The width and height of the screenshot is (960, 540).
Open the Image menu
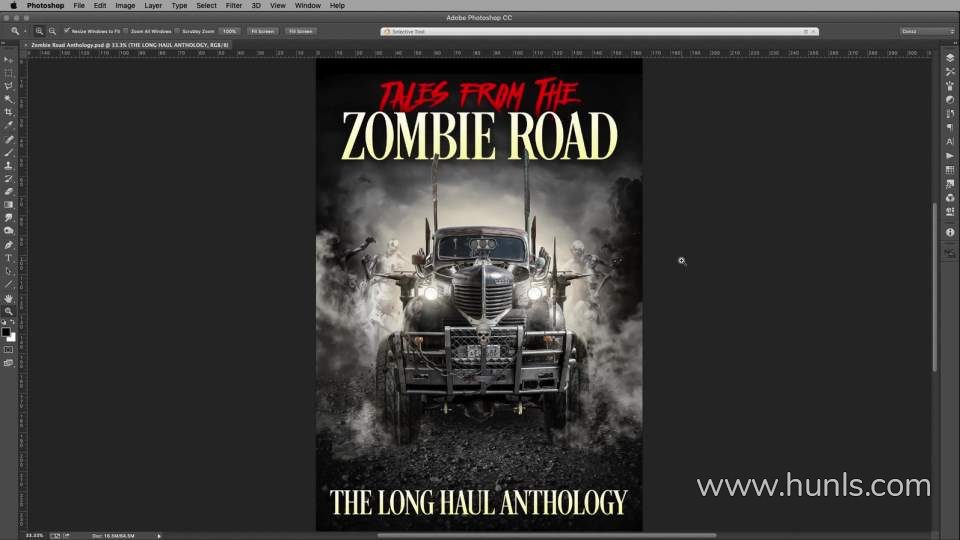[x=125, y=6]
